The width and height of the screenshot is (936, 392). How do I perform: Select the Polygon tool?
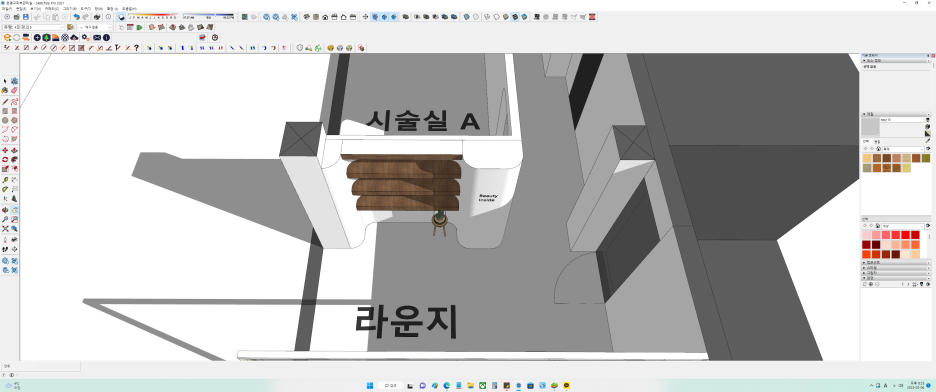pyautogui.click(x=14, y=121)
